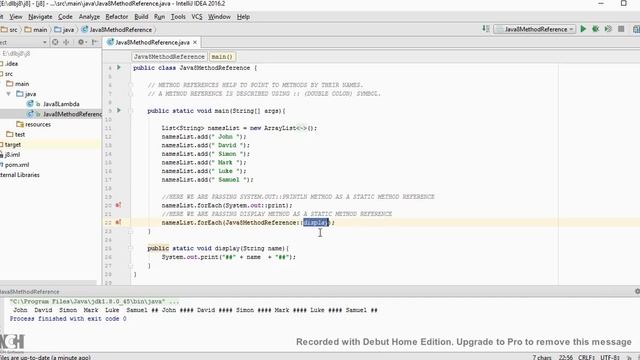Open the Navigate menu
The width and height of the screenshot is (640, 360).
(40, 17)
